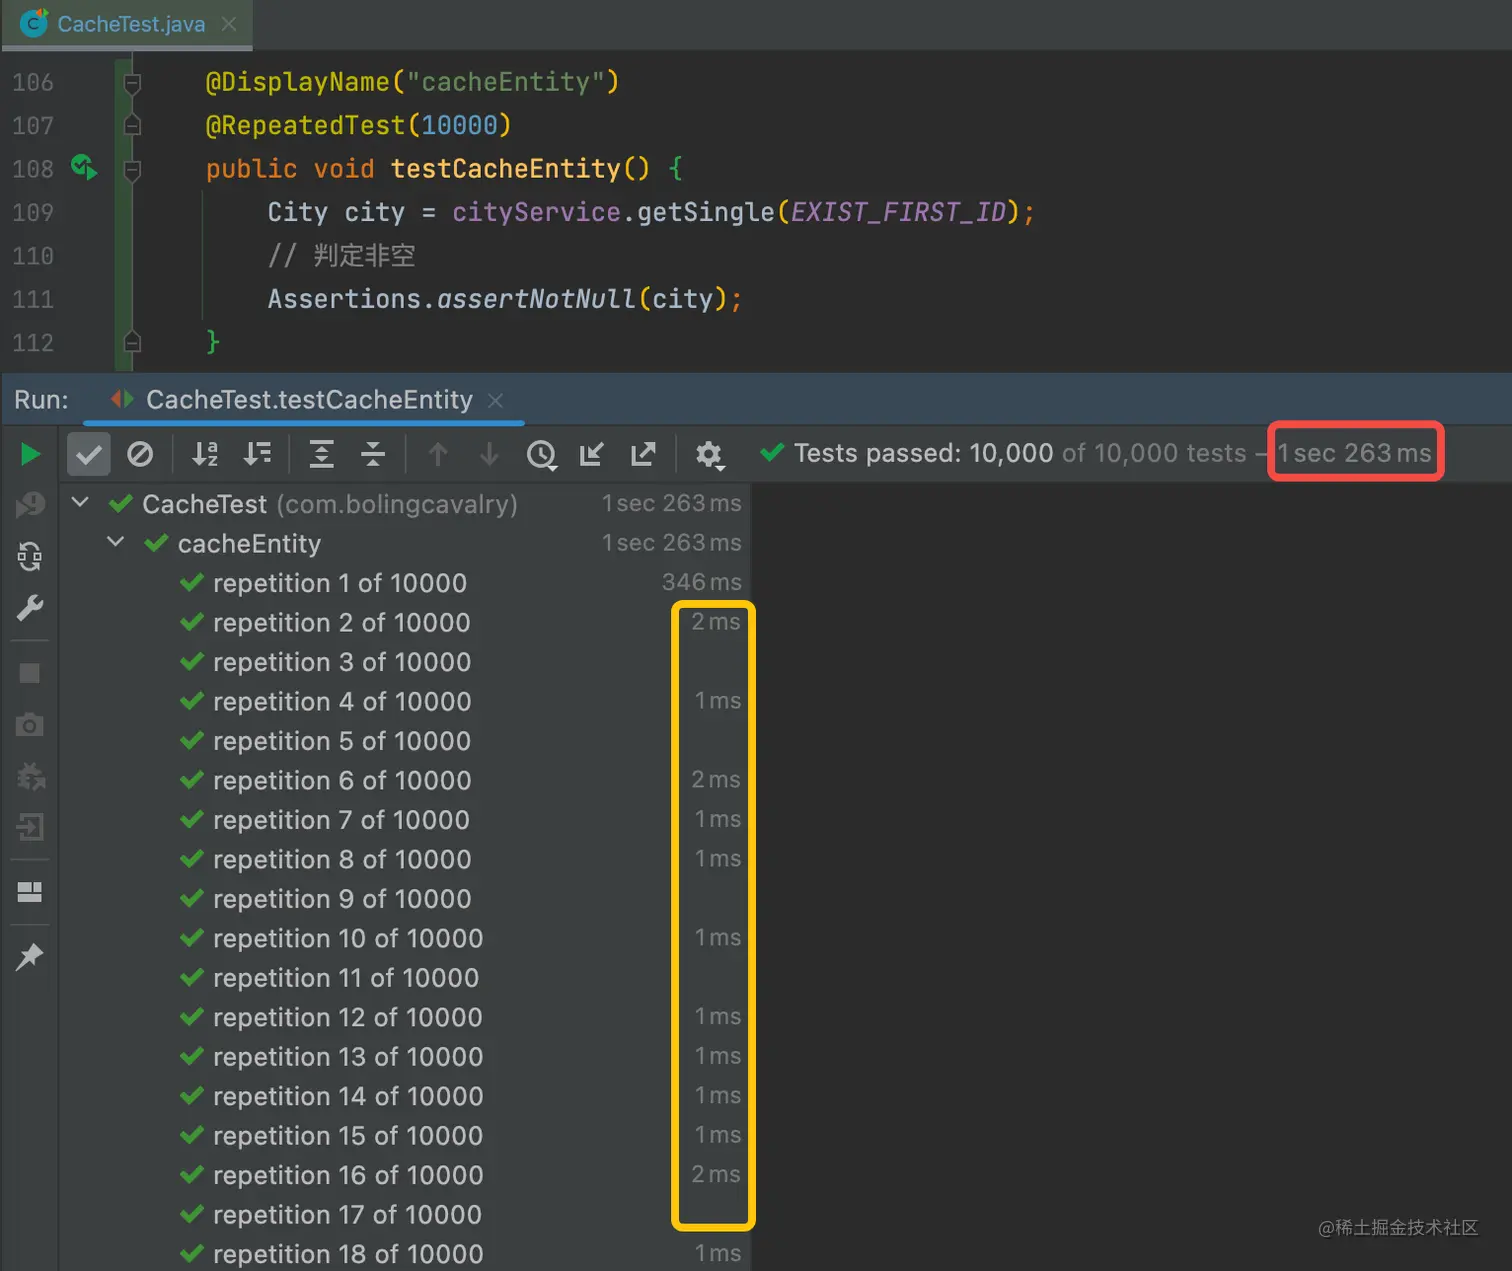Select repetition 18 of 10000
This screenshot has height=1271, width=1512.
pos(405,1254)
